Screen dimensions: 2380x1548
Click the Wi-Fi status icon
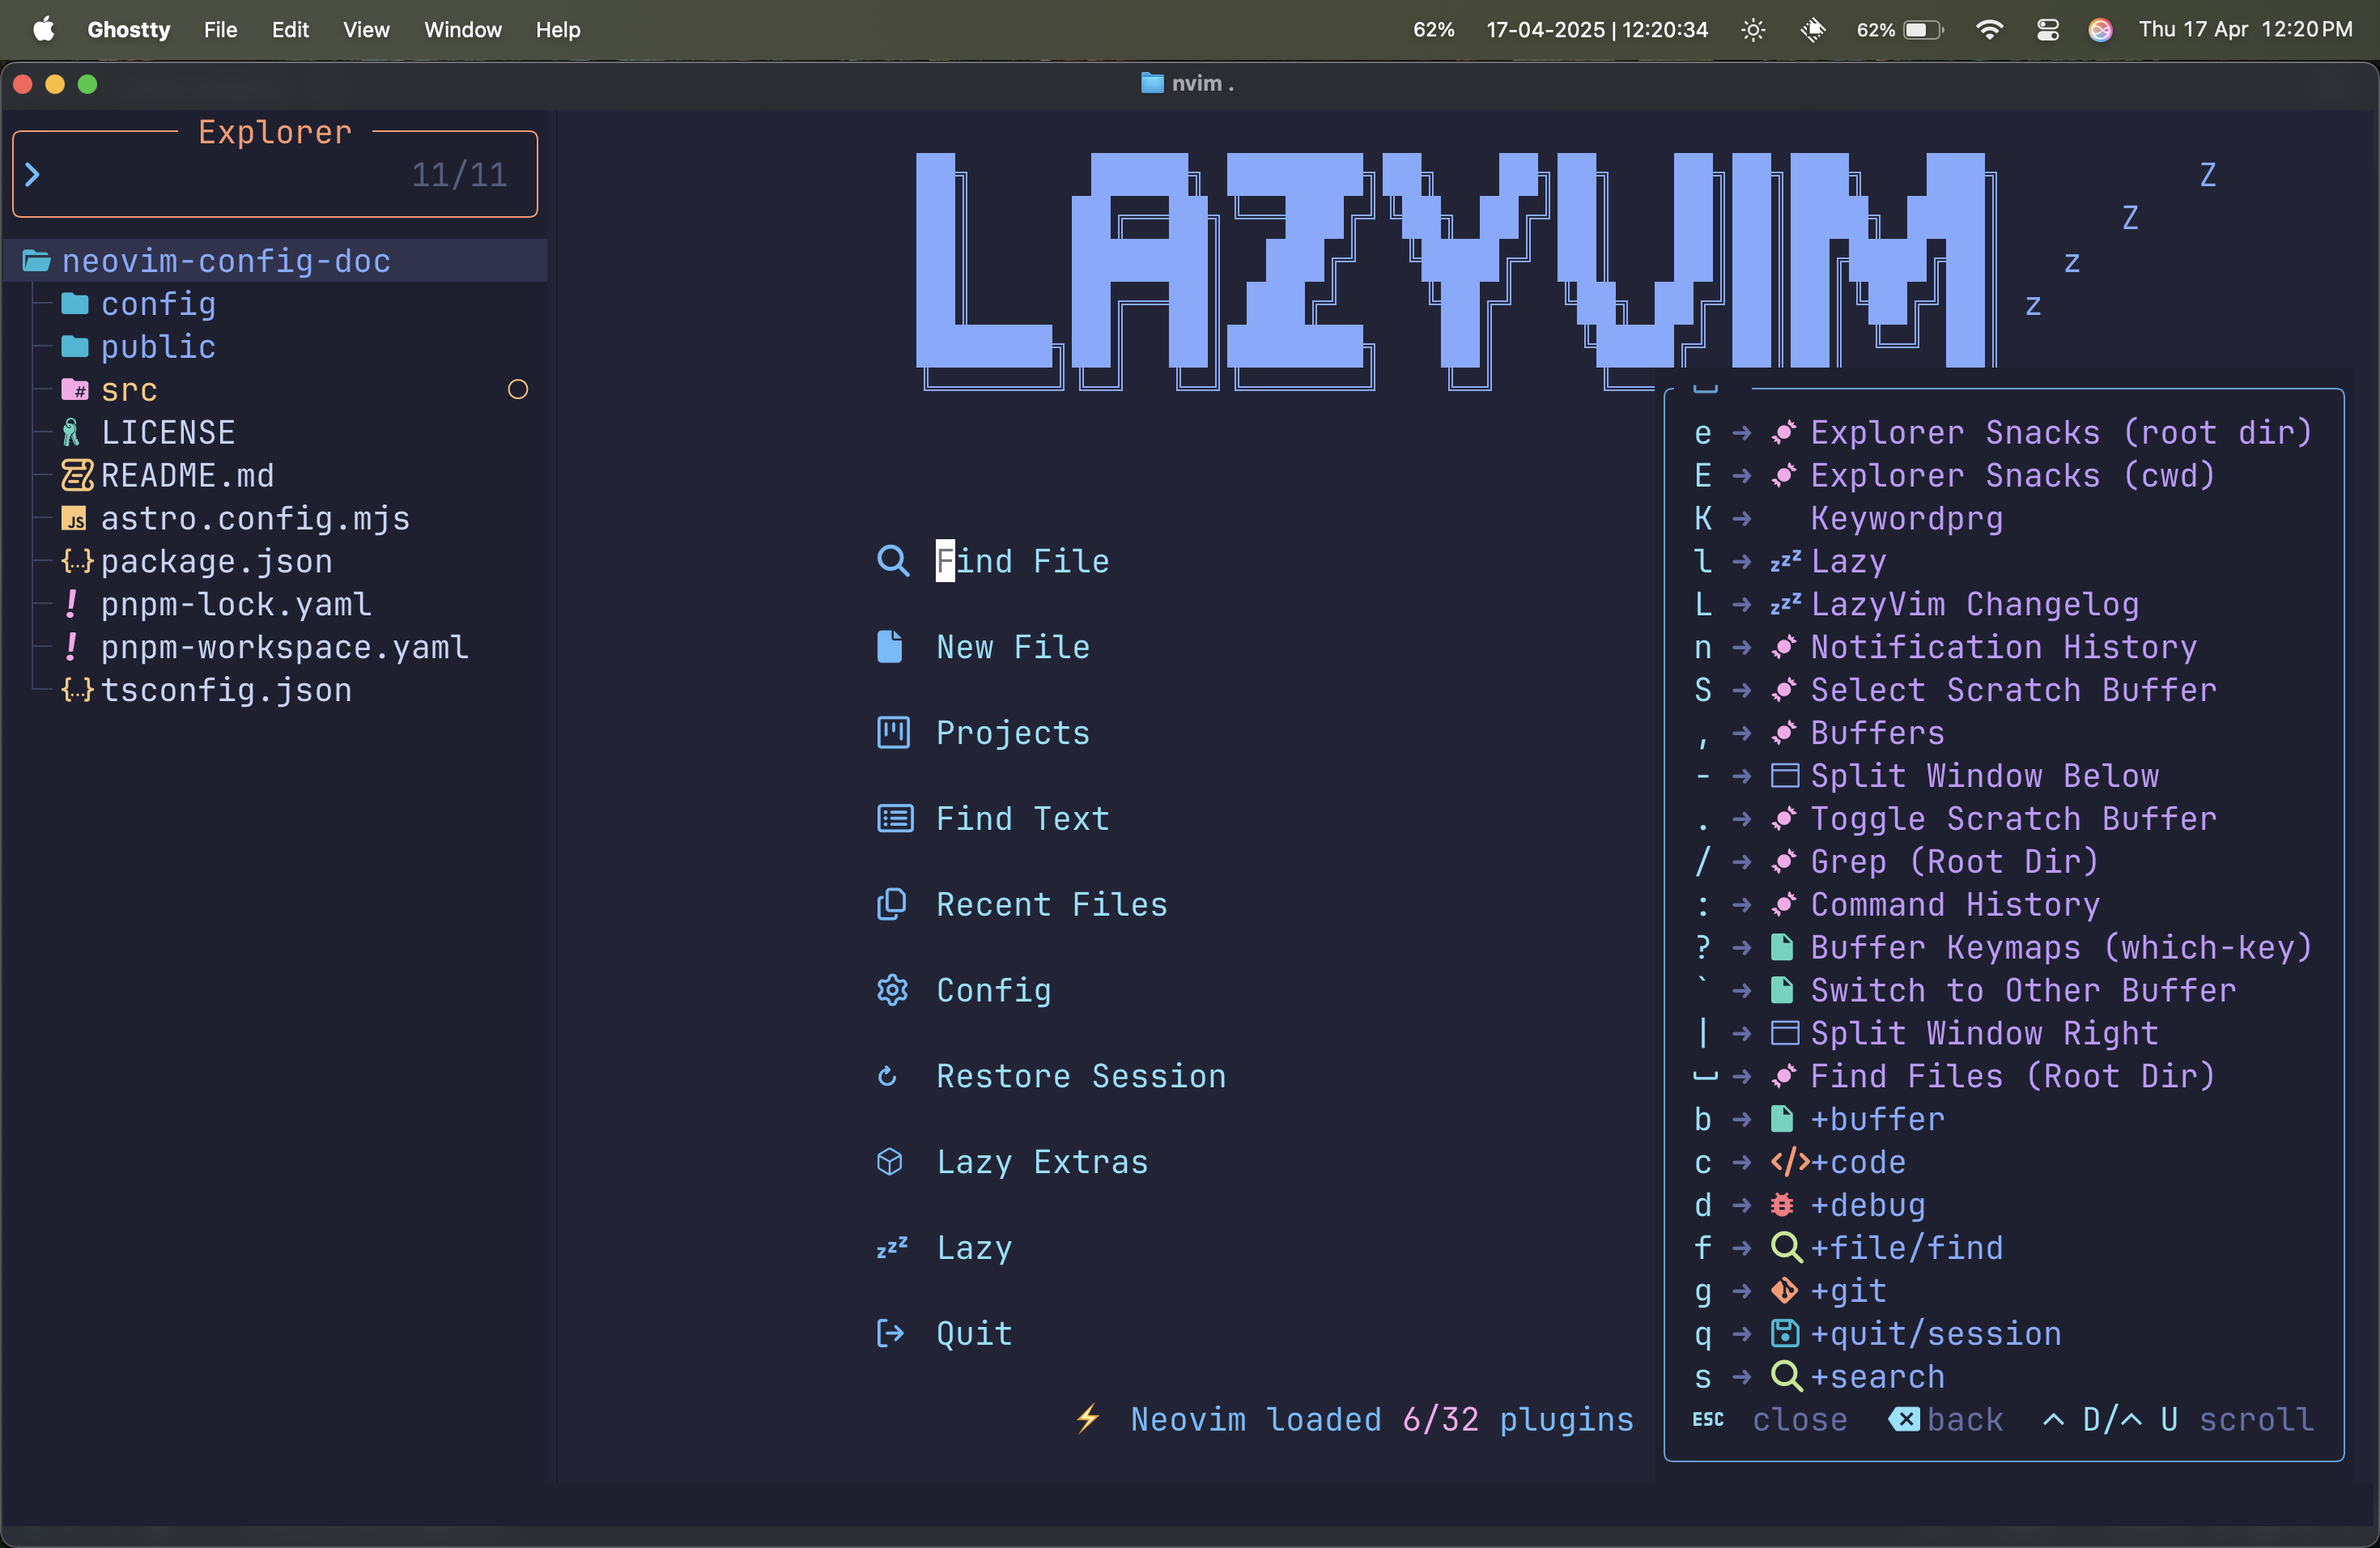(x=1989, y=30)
